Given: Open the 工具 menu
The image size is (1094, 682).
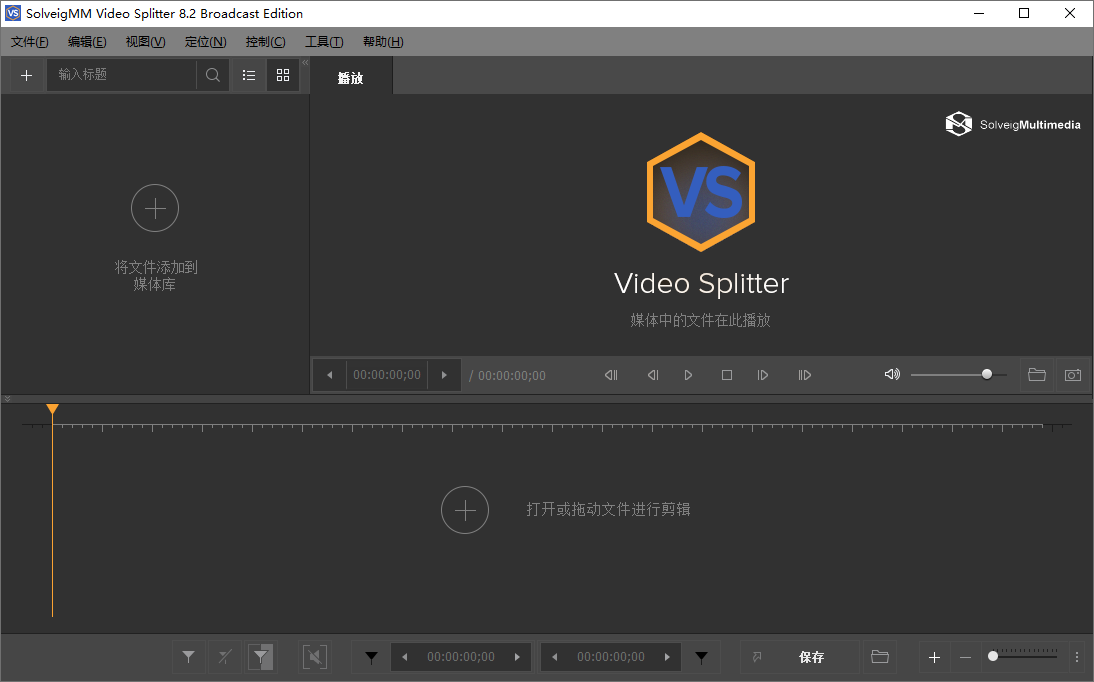Looking at the screenshot, I should click(323, 41).
